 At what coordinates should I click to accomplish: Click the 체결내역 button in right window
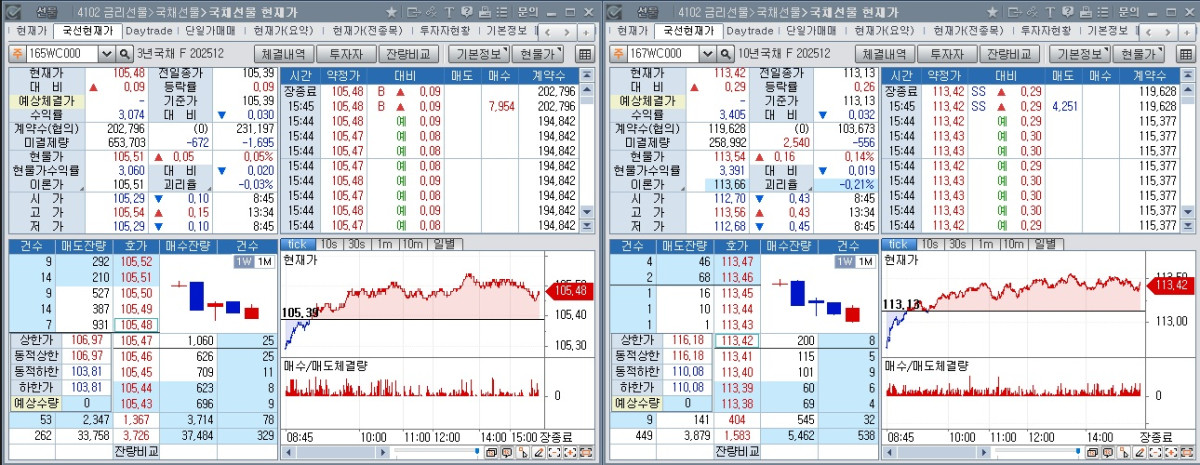click(x=885, y=54)
